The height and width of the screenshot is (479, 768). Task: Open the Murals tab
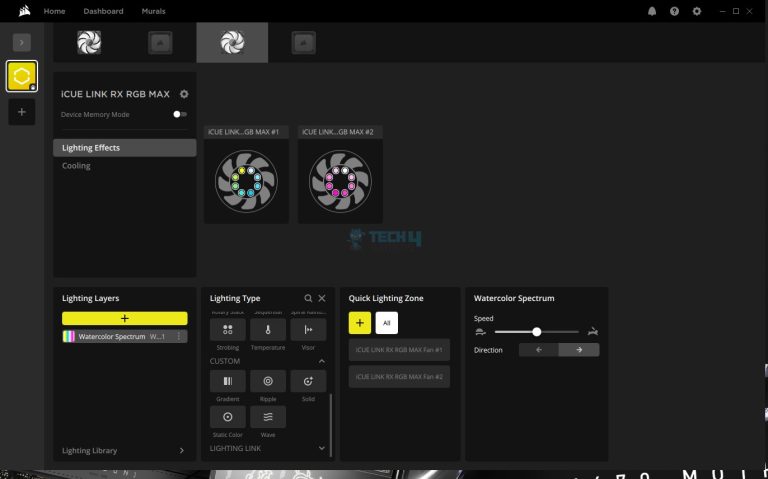coord(153,11)
